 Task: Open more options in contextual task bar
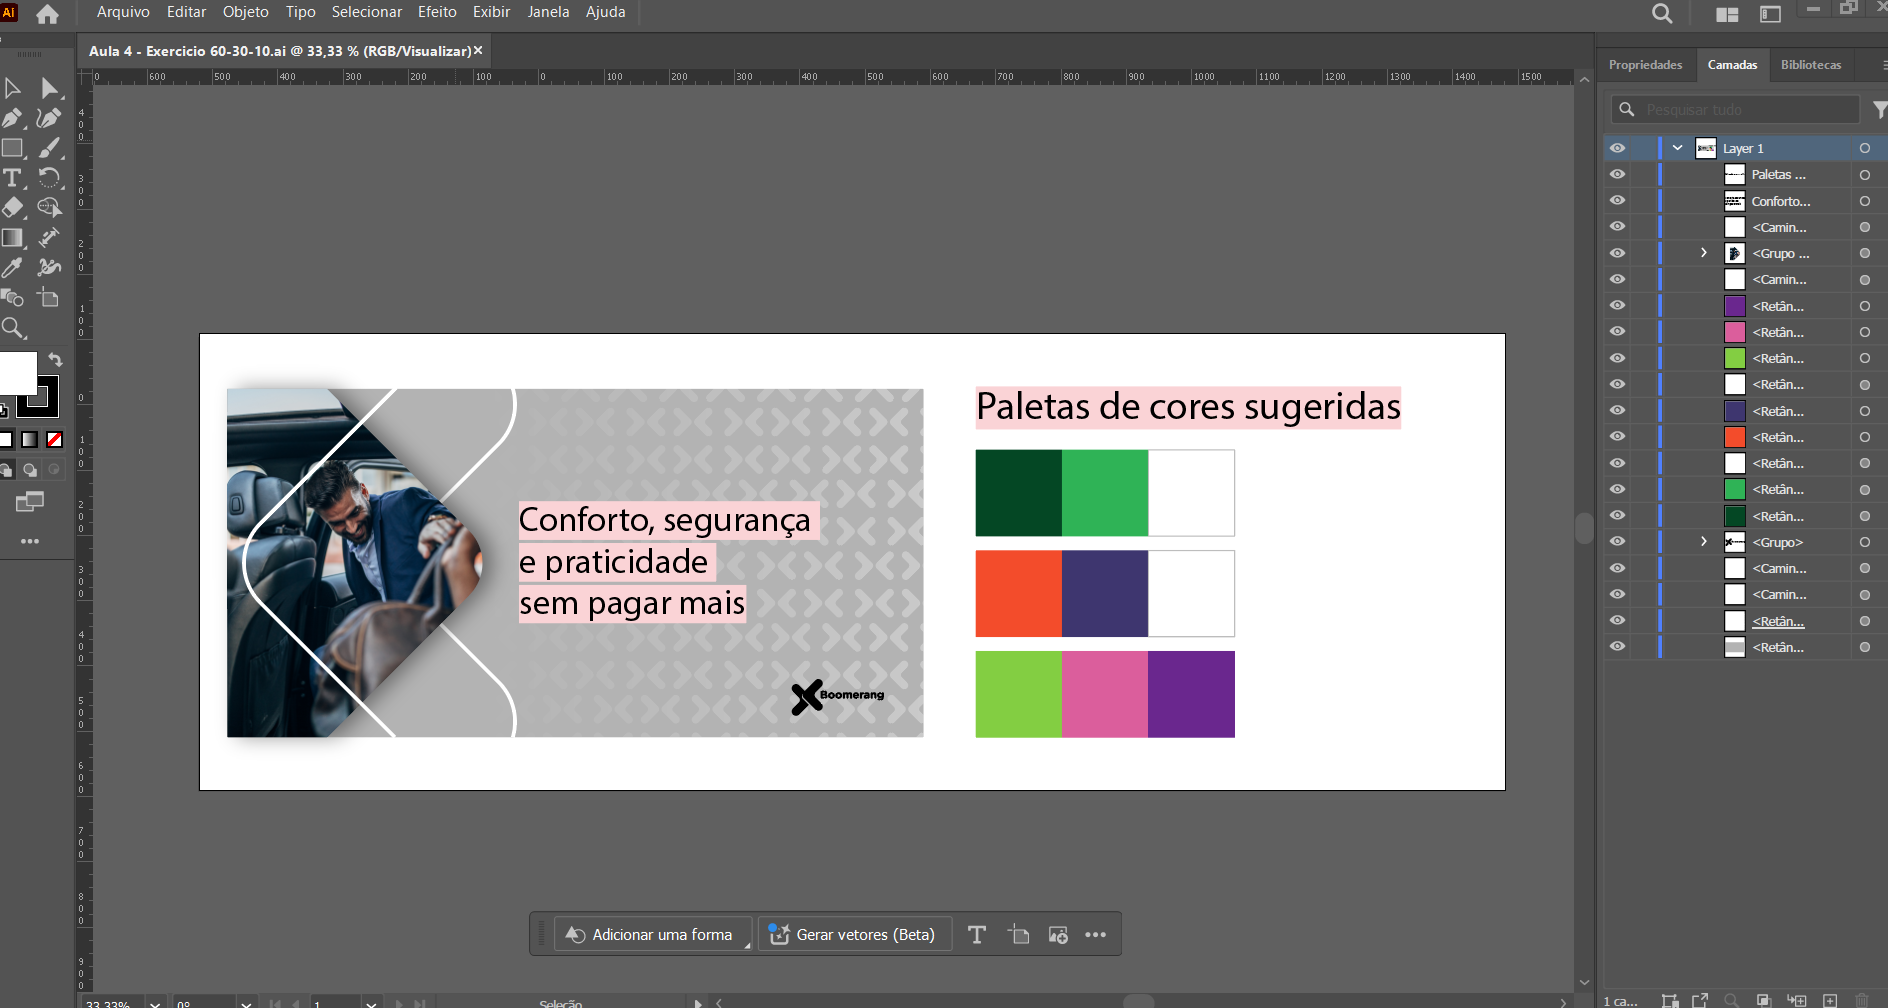[1096, 935]
